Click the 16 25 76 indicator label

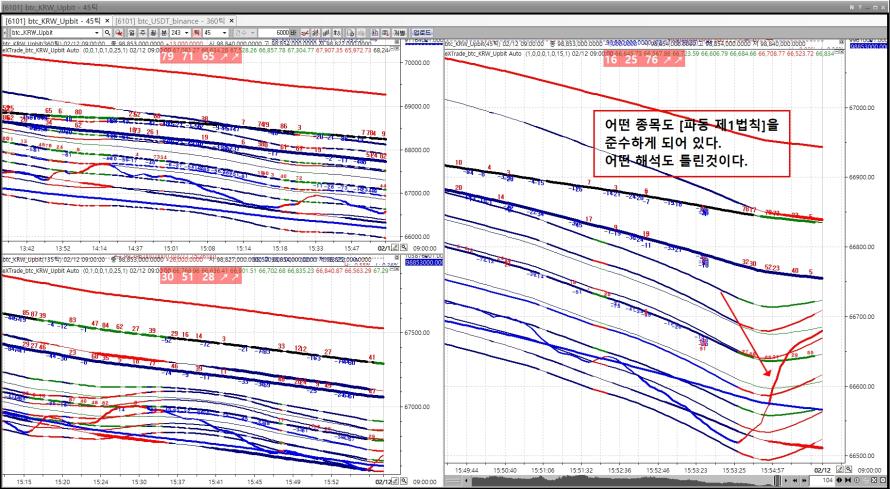coord(645,60)
